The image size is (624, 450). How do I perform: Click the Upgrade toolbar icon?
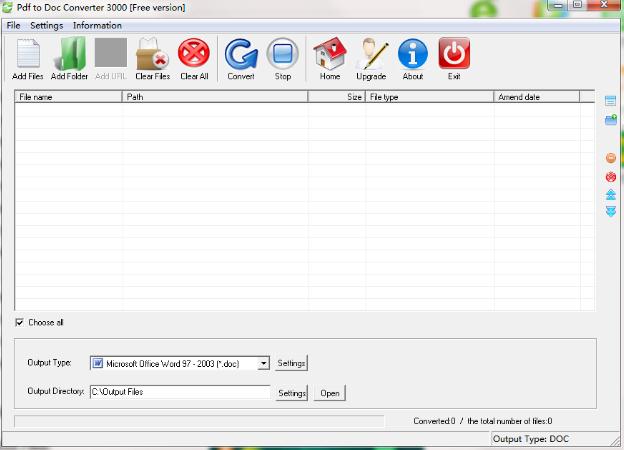coord(371,53)
